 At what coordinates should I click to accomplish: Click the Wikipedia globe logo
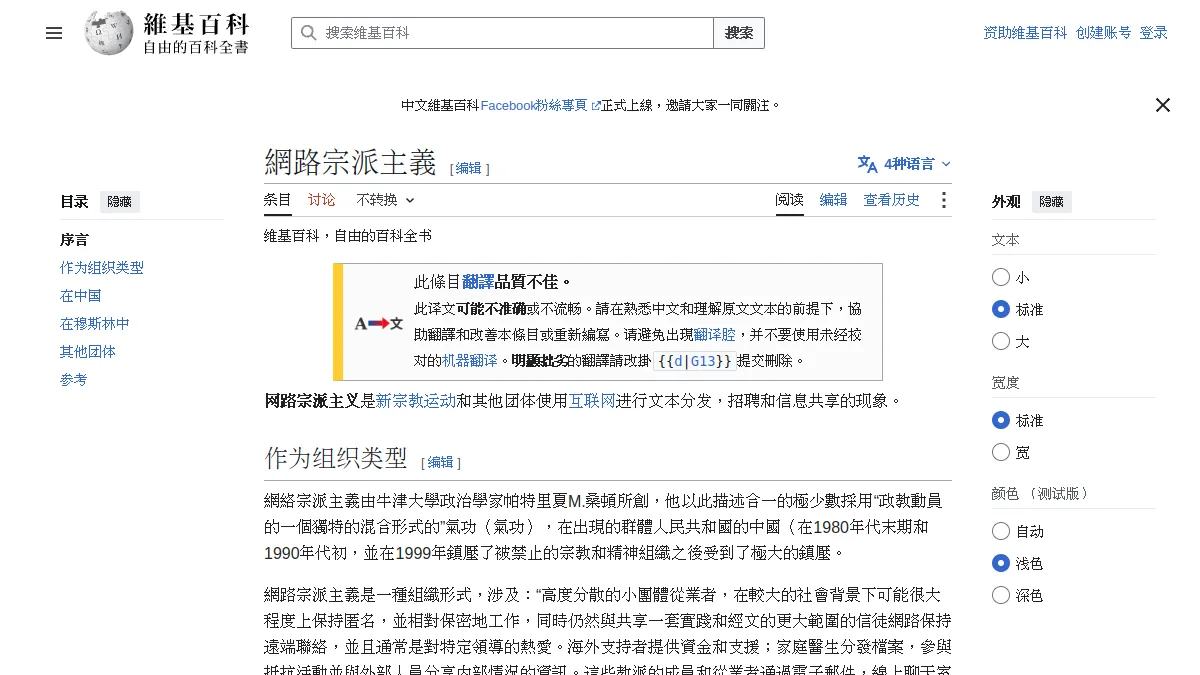coord(109,33)
